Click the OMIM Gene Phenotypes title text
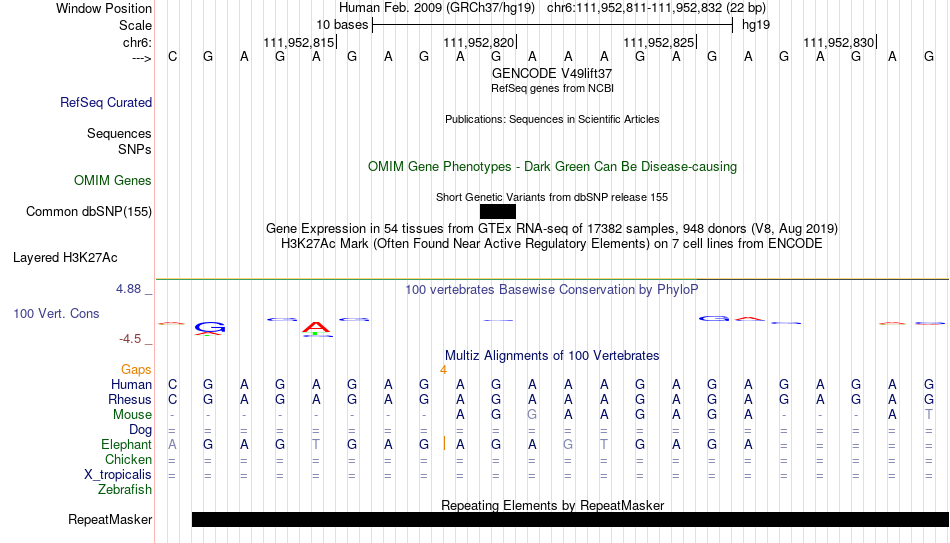950x543 pixels. (552, 167)
